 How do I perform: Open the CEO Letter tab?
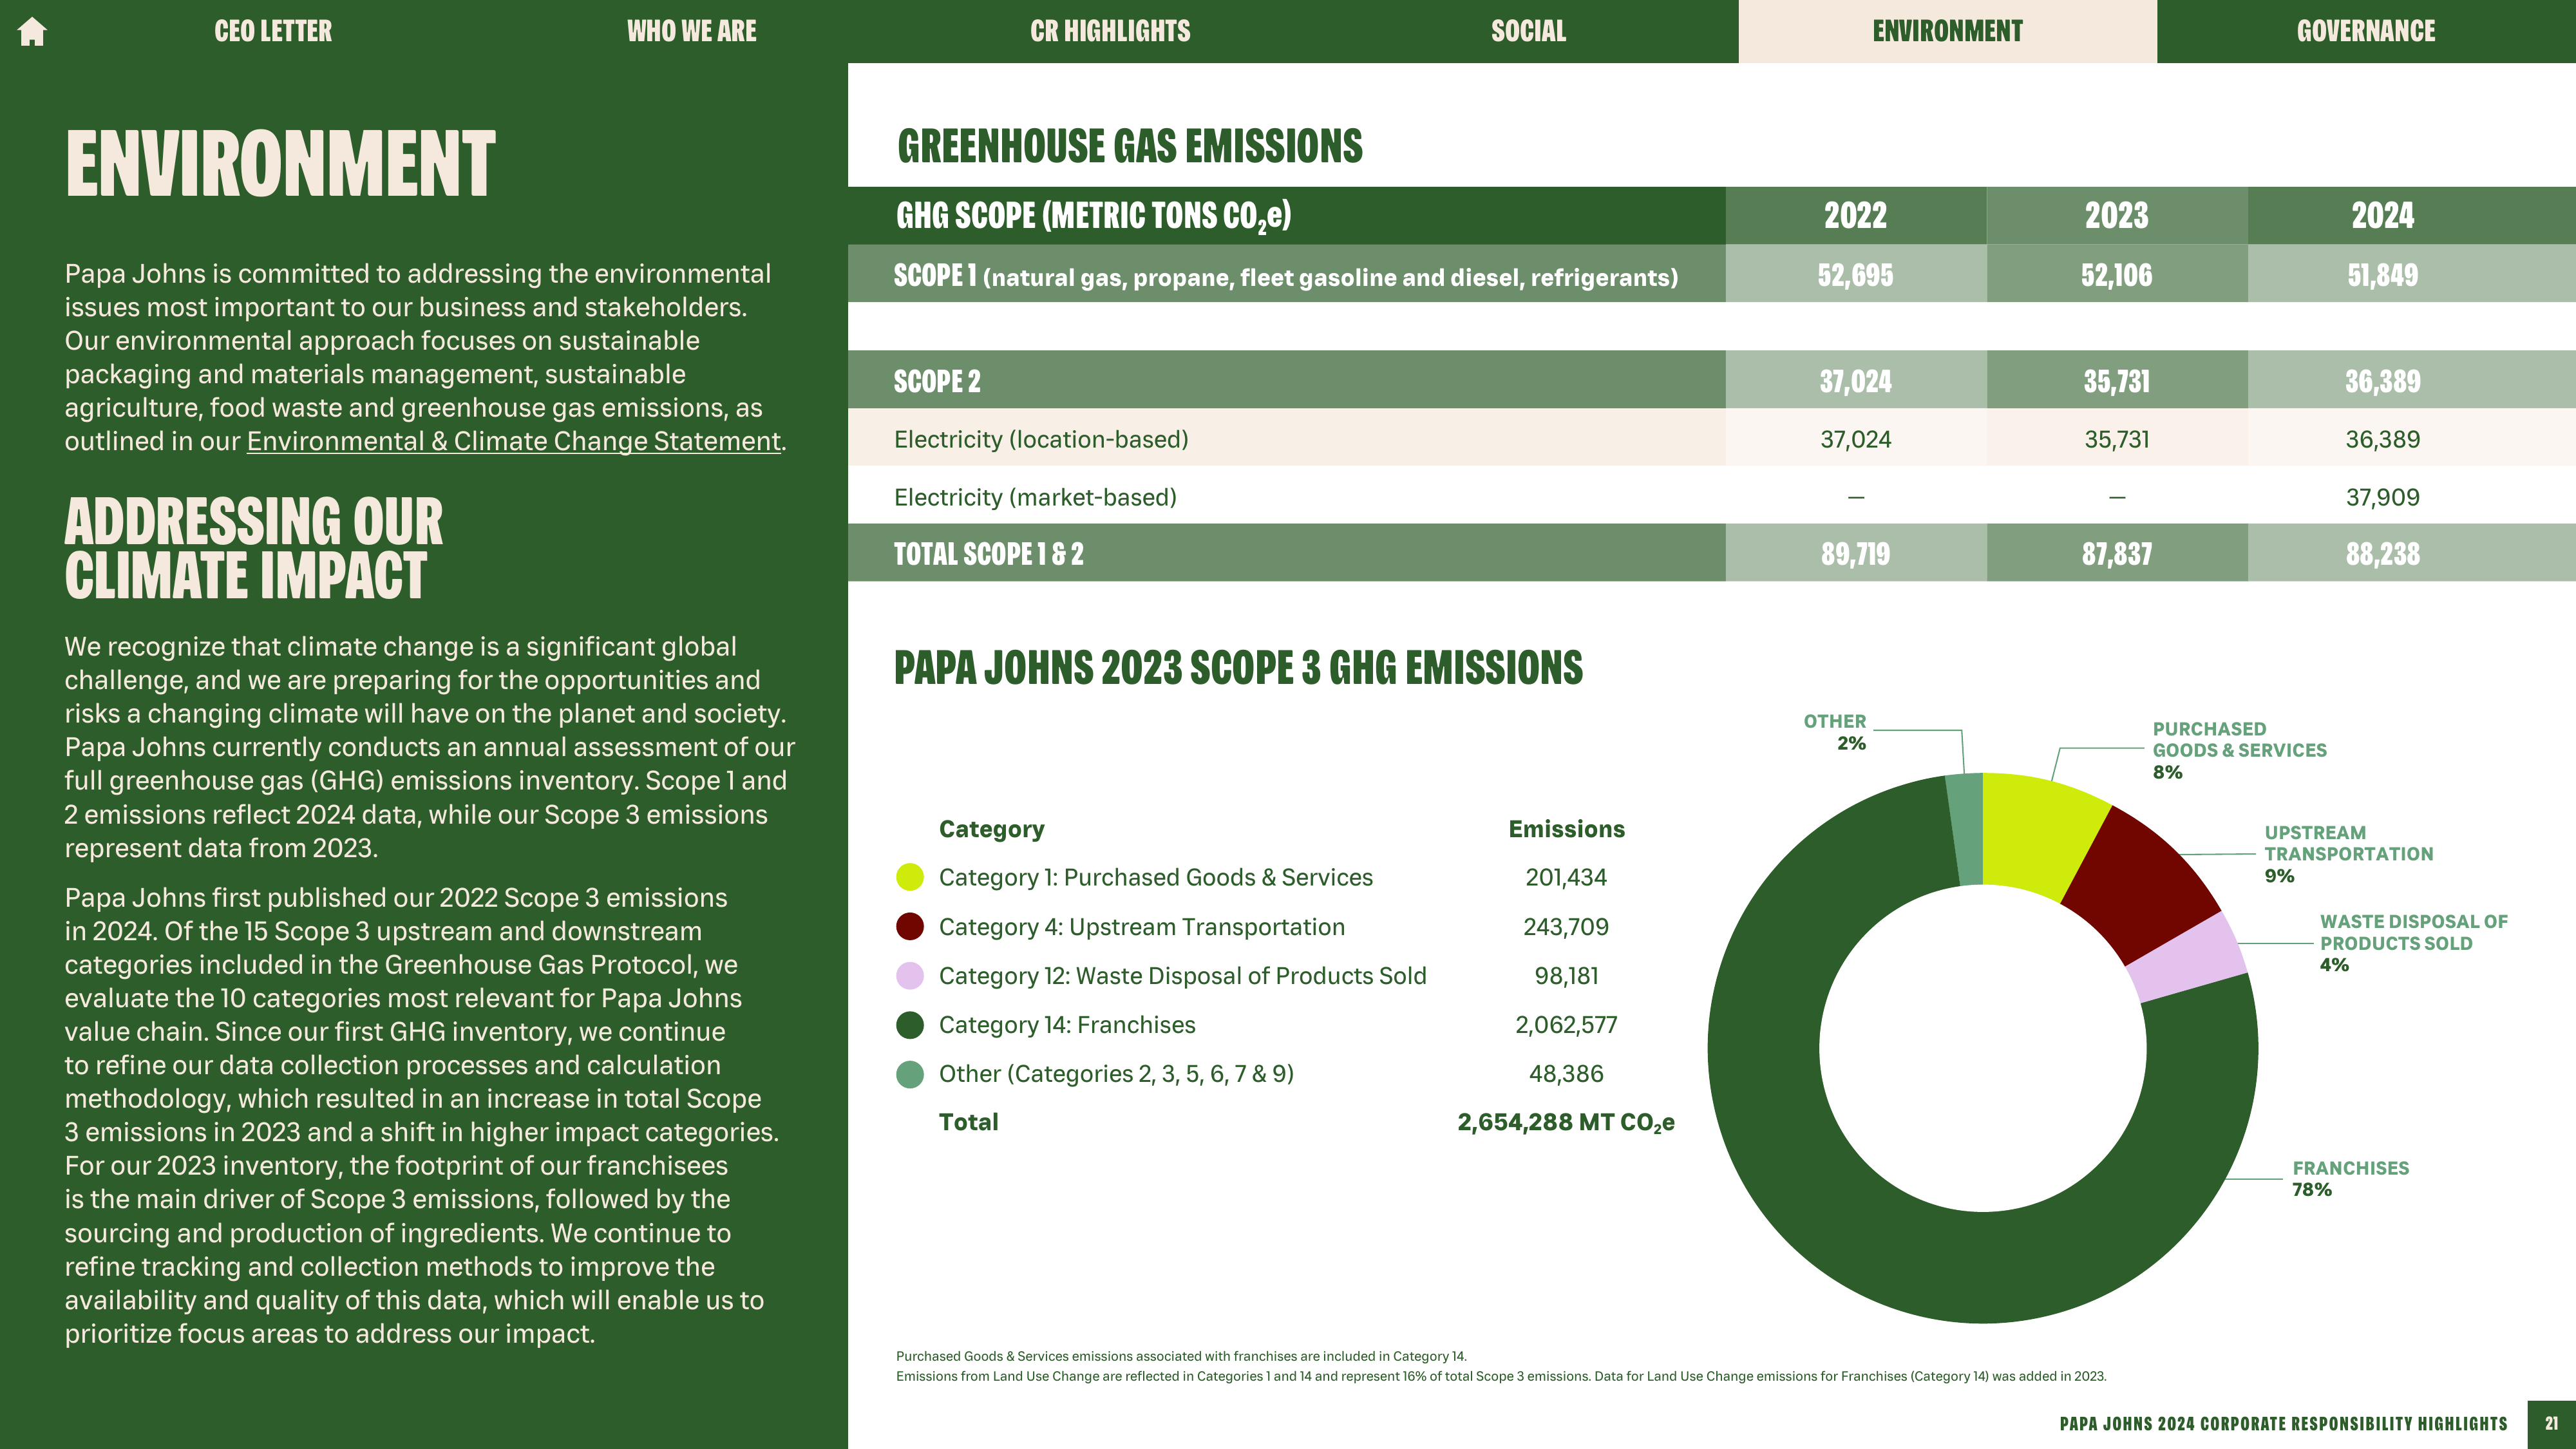pos(273,31)
